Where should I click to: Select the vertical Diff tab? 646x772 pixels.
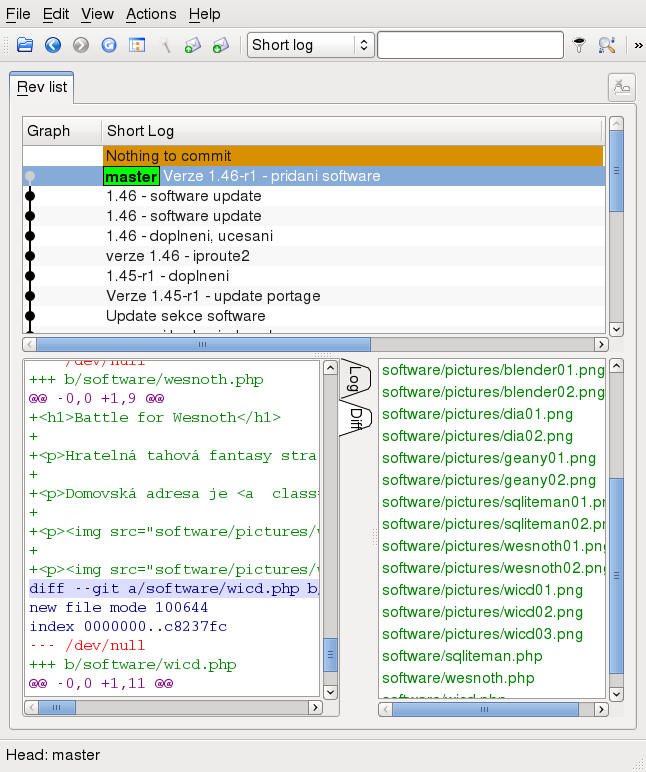355,420
